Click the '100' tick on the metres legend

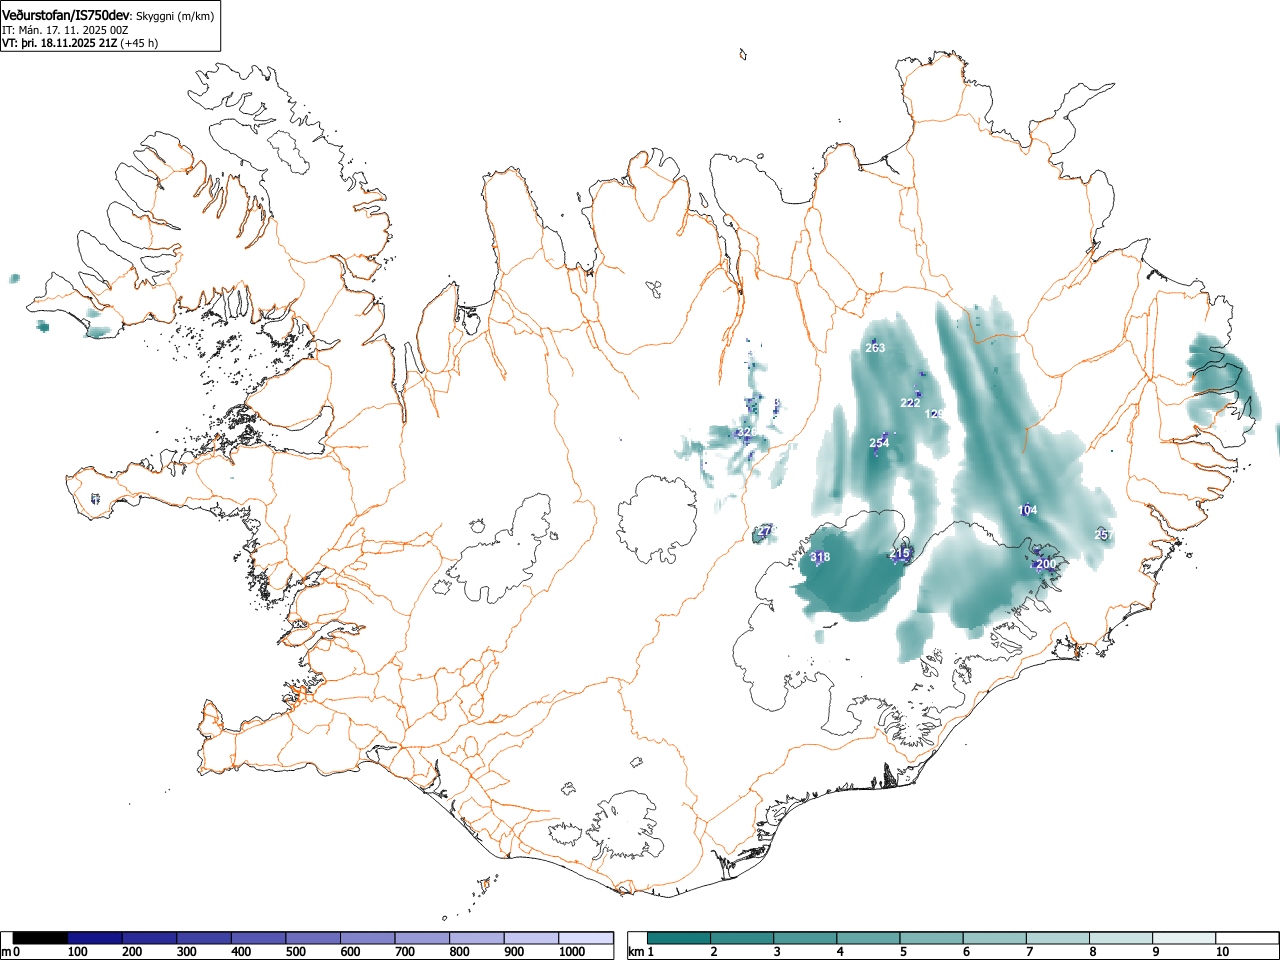point(77,952)
